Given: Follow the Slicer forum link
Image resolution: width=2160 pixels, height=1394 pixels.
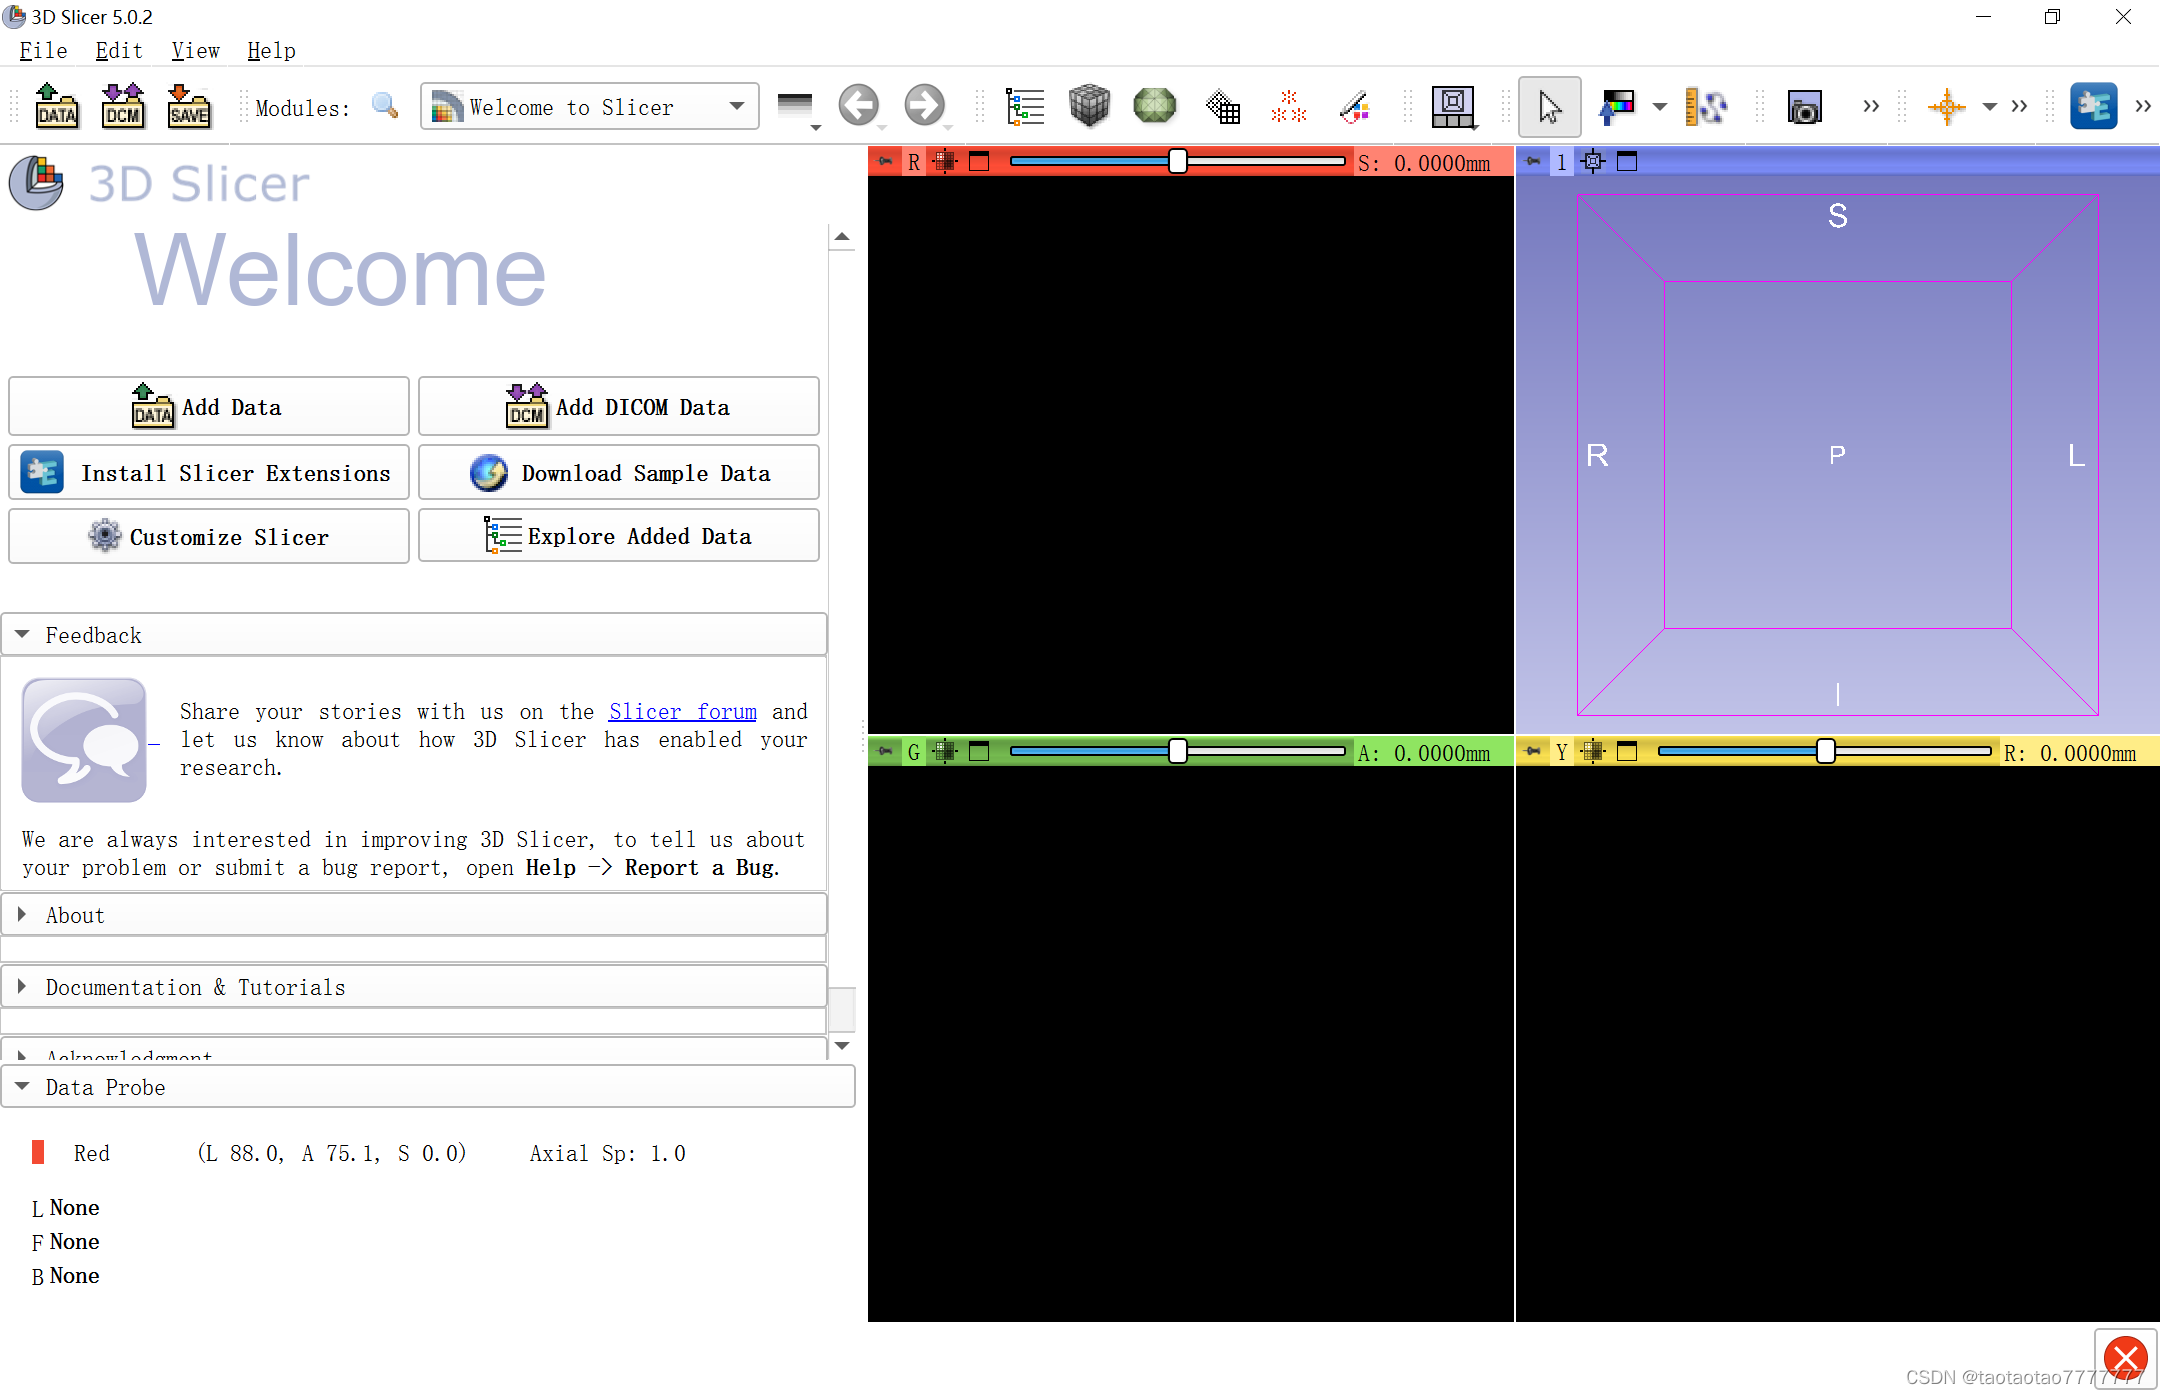Looking at the screenshot, I should point(682,711).
